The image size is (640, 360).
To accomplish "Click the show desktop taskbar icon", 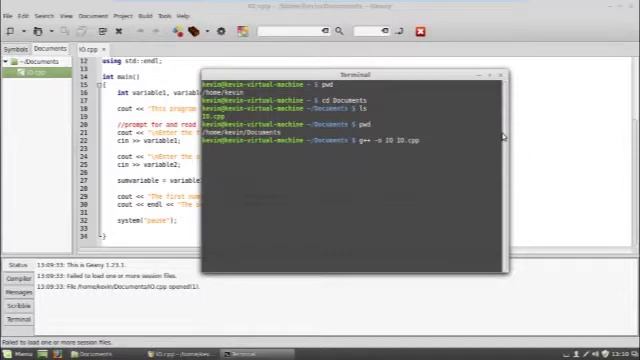I will (x=42, y=354).
